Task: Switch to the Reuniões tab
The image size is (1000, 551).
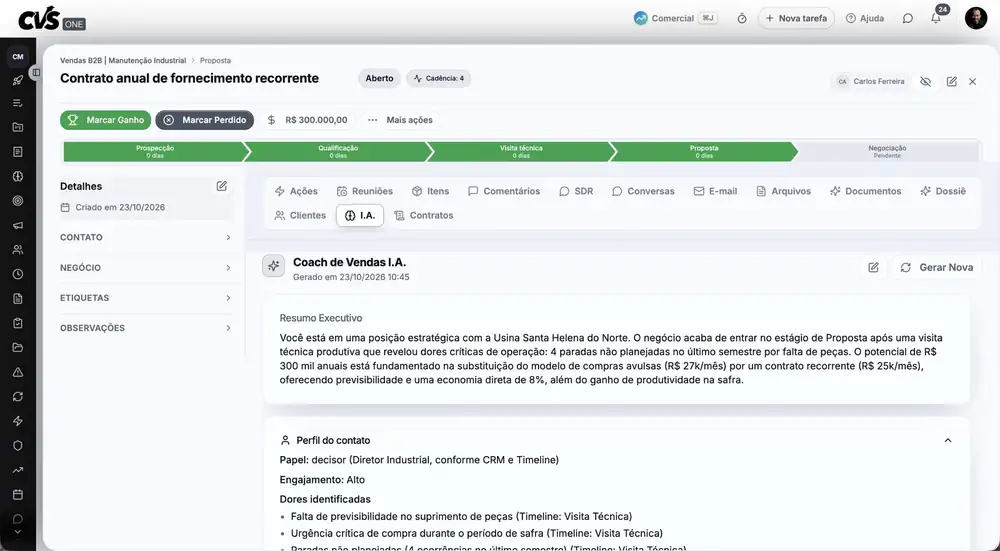Action: (365, 191)
